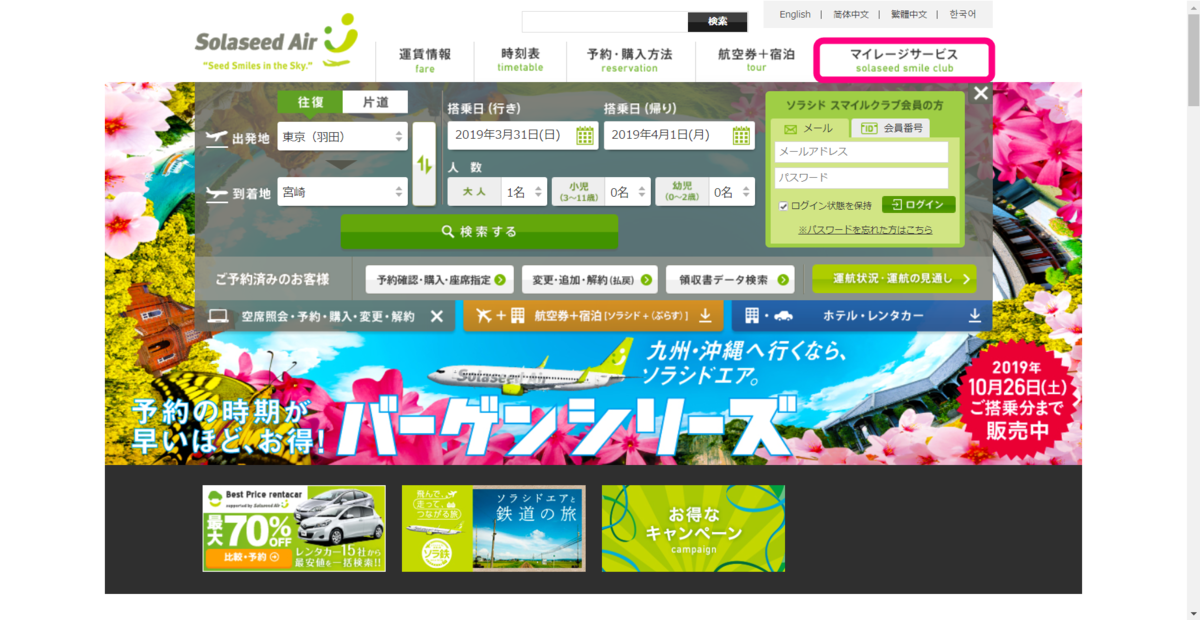Open the 出発地 departure dropdown
The image size is (1200, 620).
(342, 137)
